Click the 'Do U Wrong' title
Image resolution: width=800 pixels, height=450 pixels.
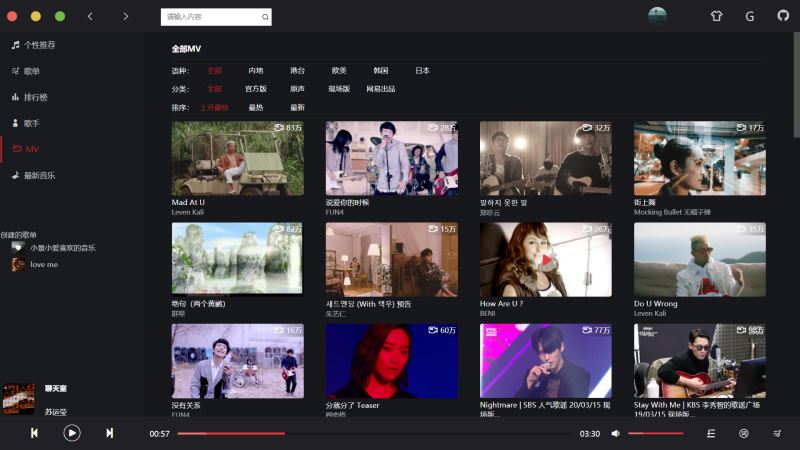click(x=656, y=303)
